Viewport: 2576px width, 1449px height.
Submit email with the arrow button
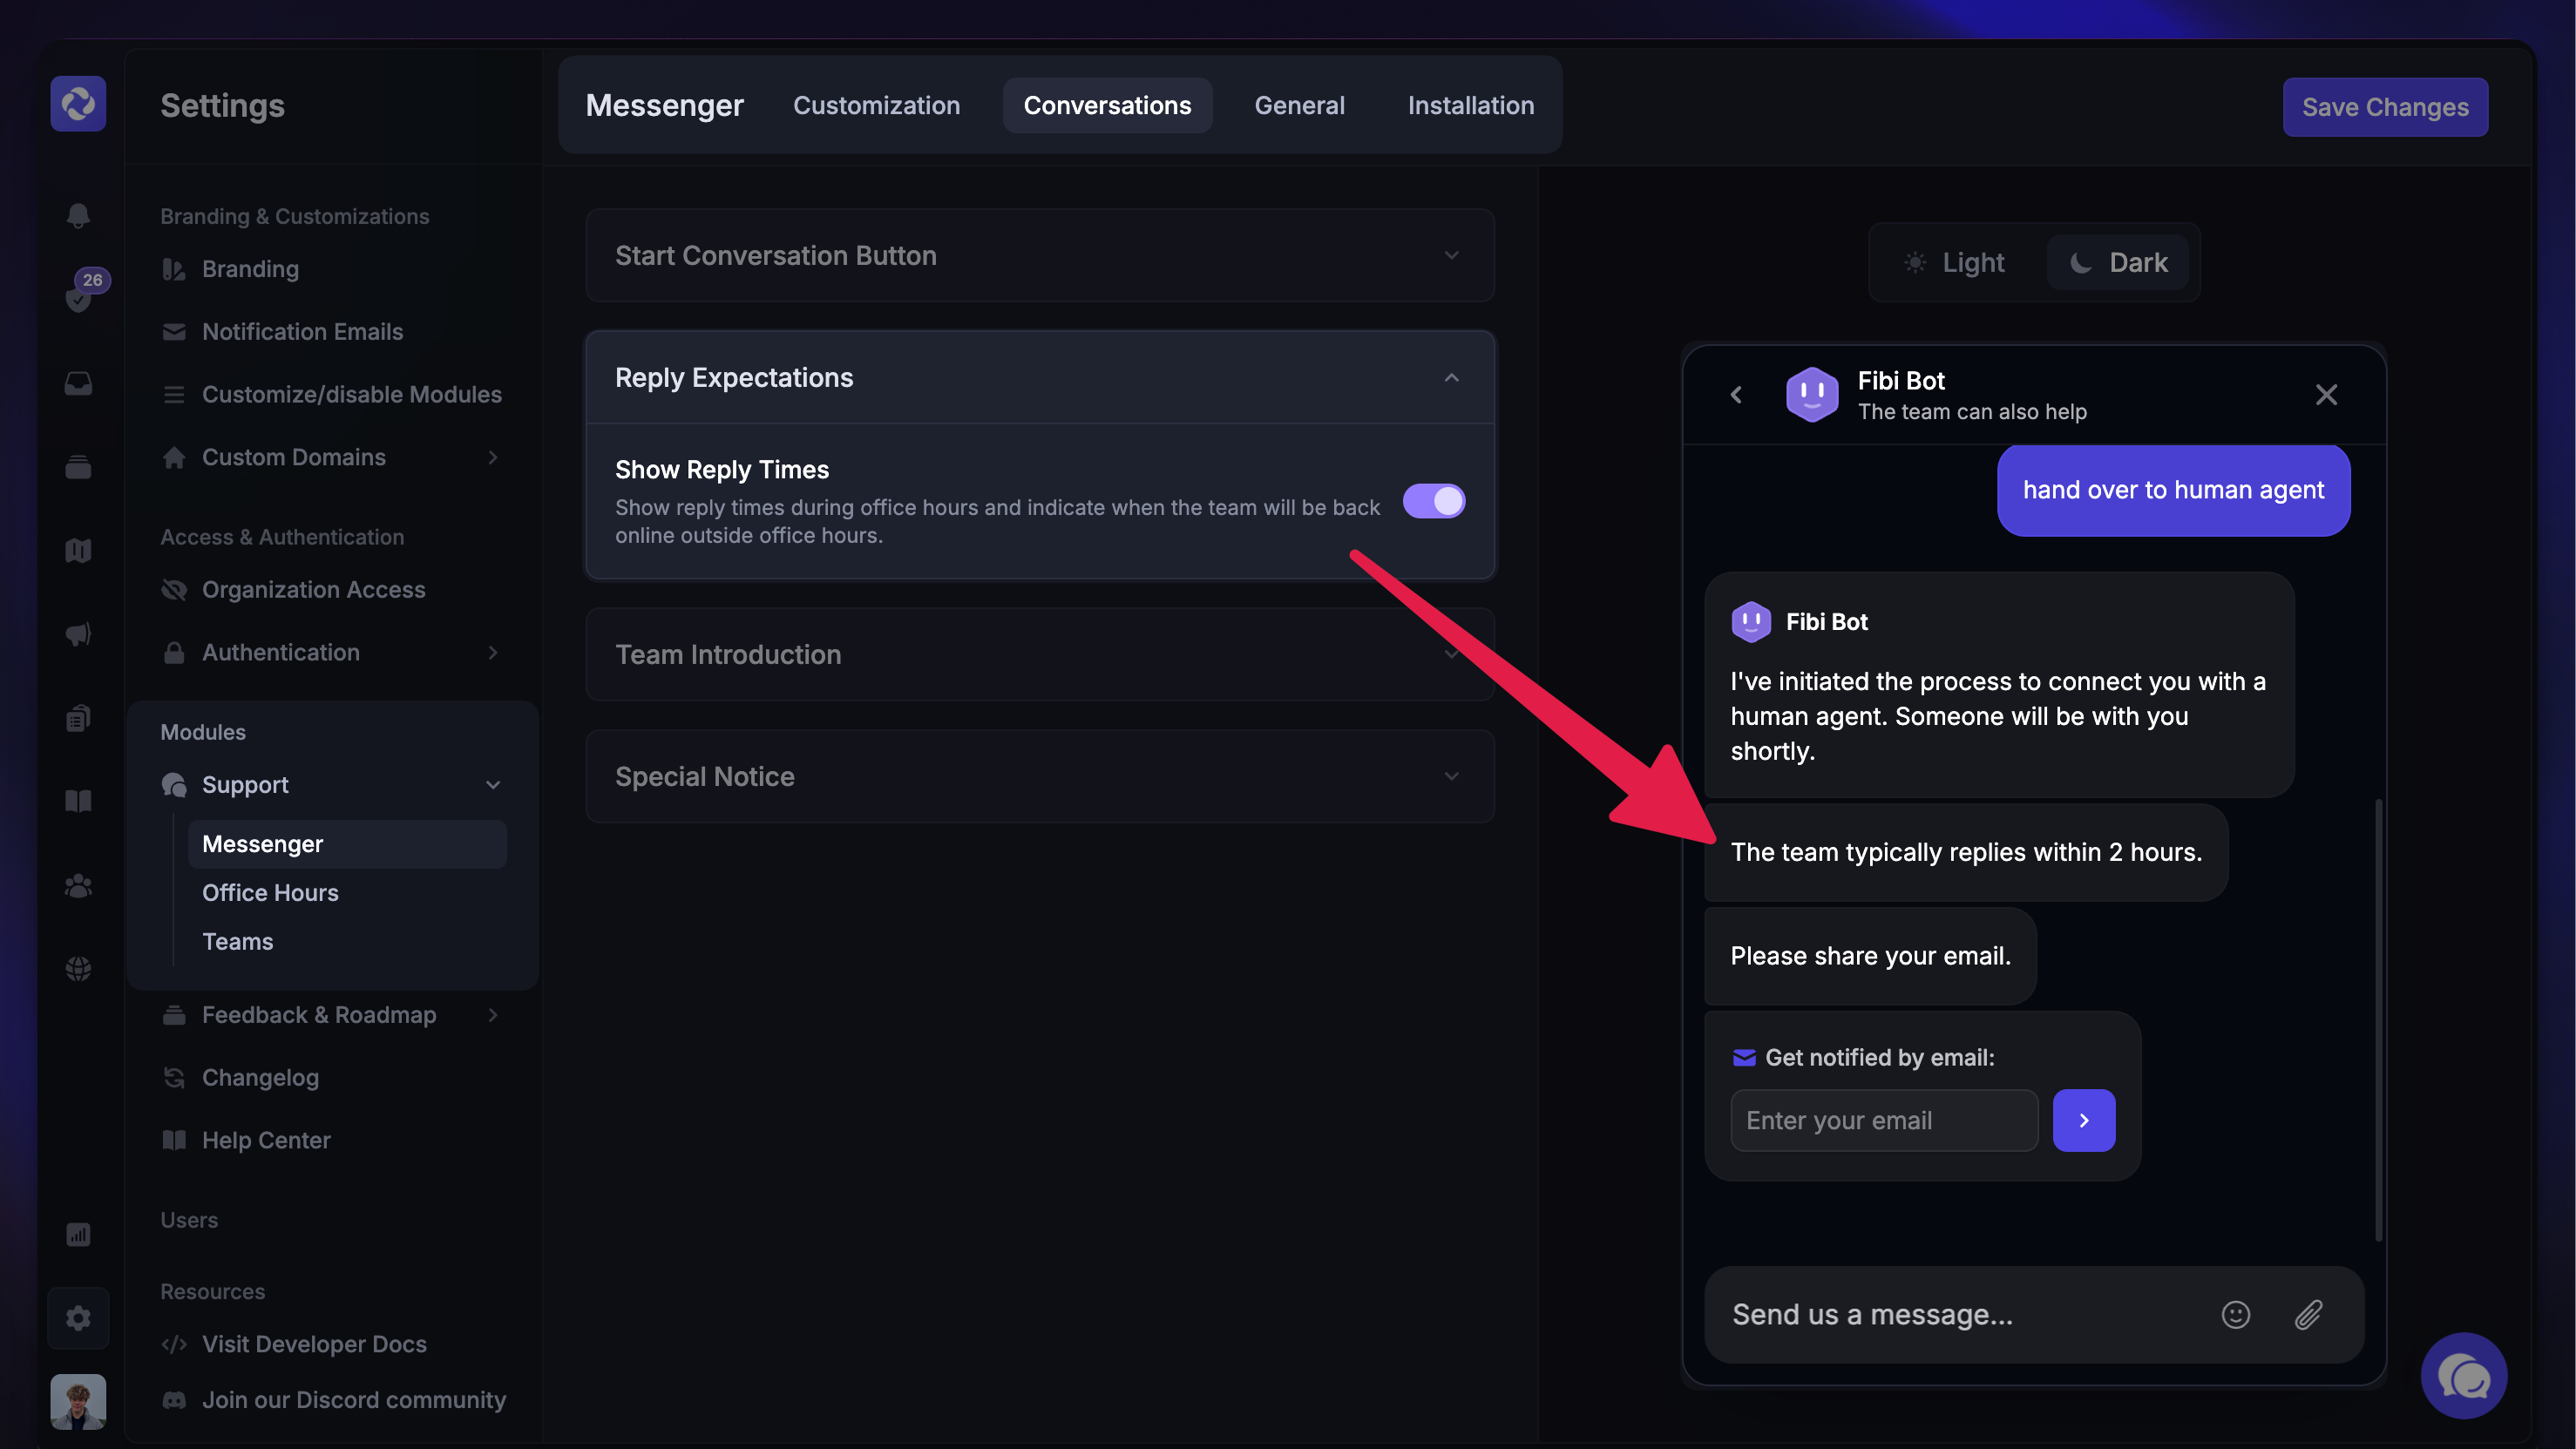coord(2083,1120)
